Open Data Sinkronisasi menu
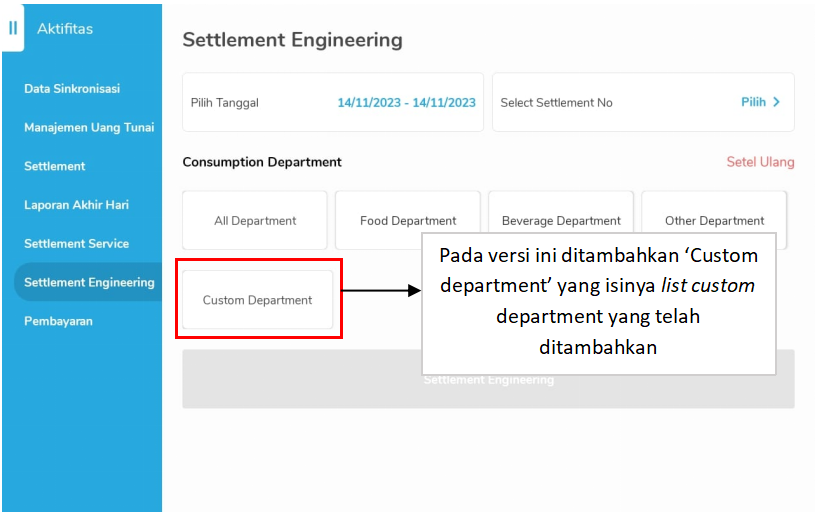 72,89
